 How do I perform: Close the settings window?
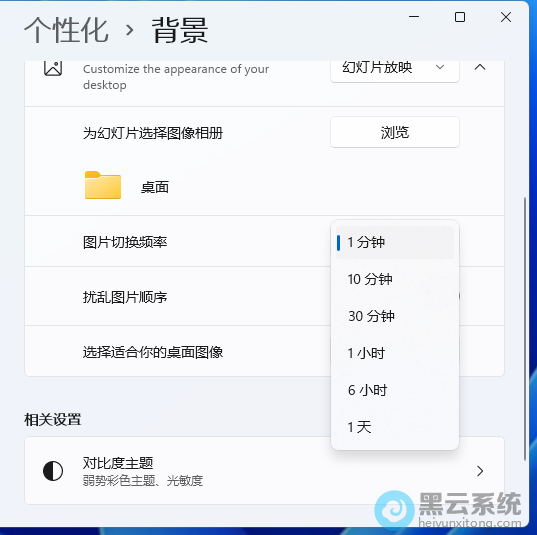click(x=505, y=17)
